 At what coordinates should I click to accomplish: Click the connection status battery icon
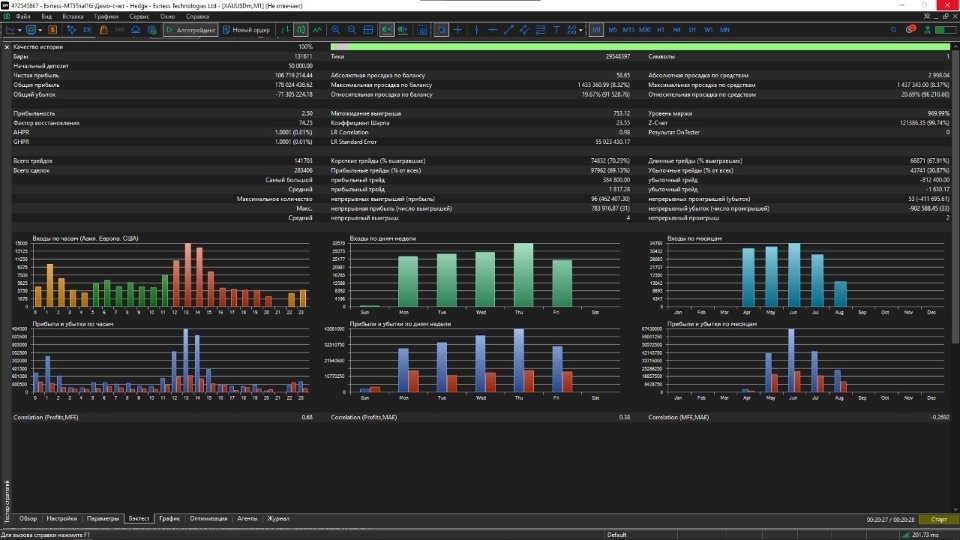pos(945,29)
